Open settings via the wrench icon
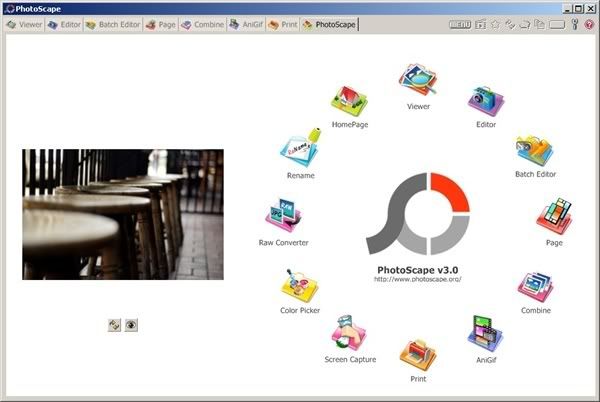Viewport: 600px width, 402px height. pyautogui.click(x=574, y=24)
